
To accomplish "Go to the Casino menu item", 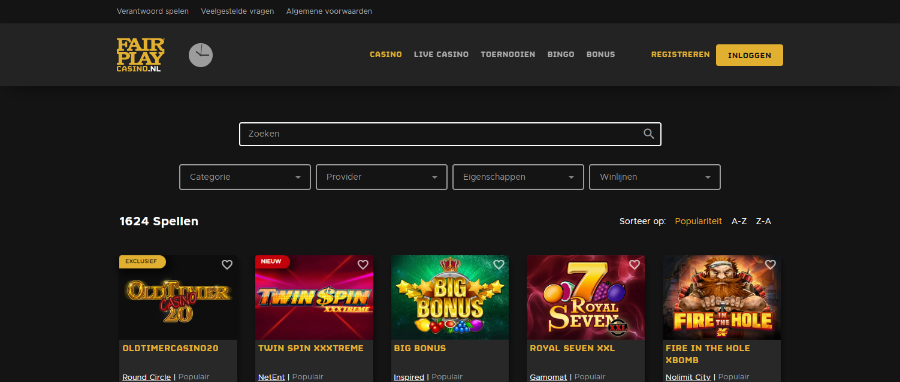I will click(x=386, y=54).
